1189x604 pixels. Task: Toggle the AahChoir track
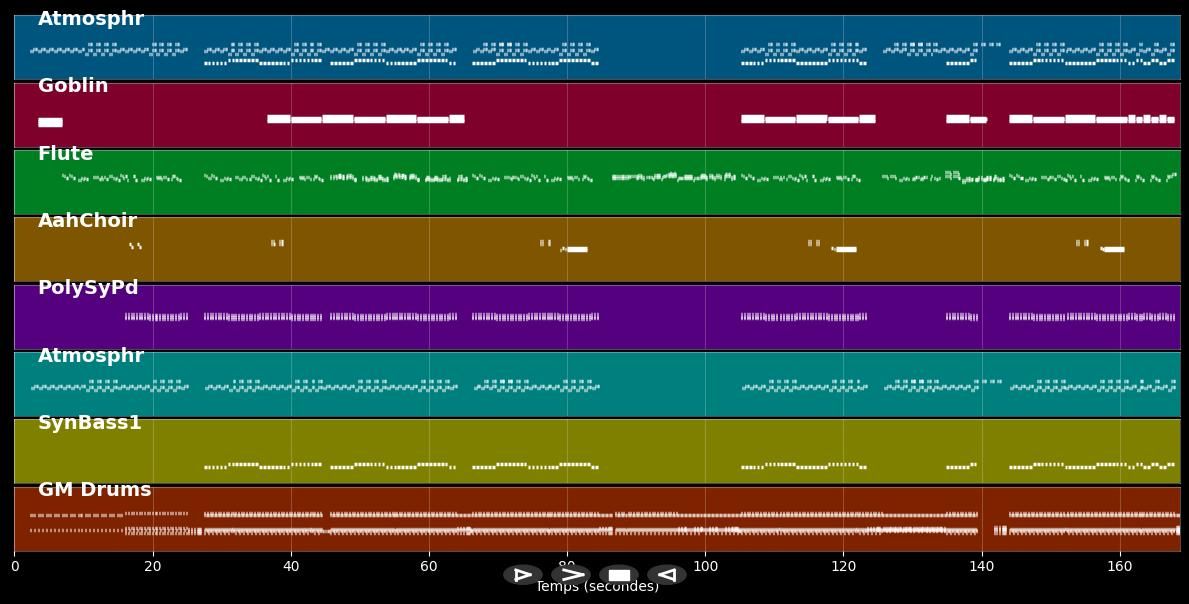89,220
